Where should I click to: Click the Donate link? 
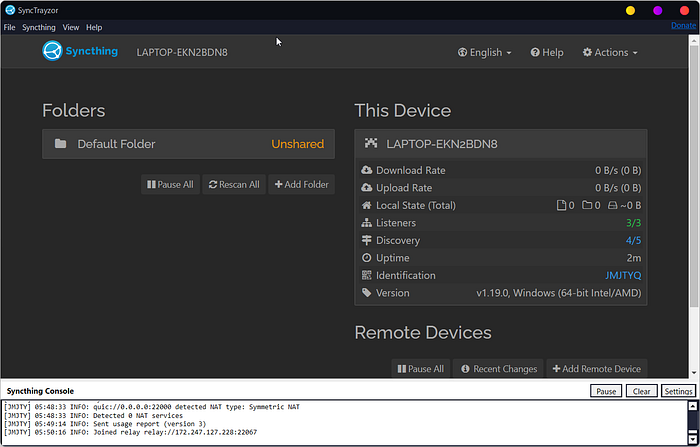pos(683,25)
